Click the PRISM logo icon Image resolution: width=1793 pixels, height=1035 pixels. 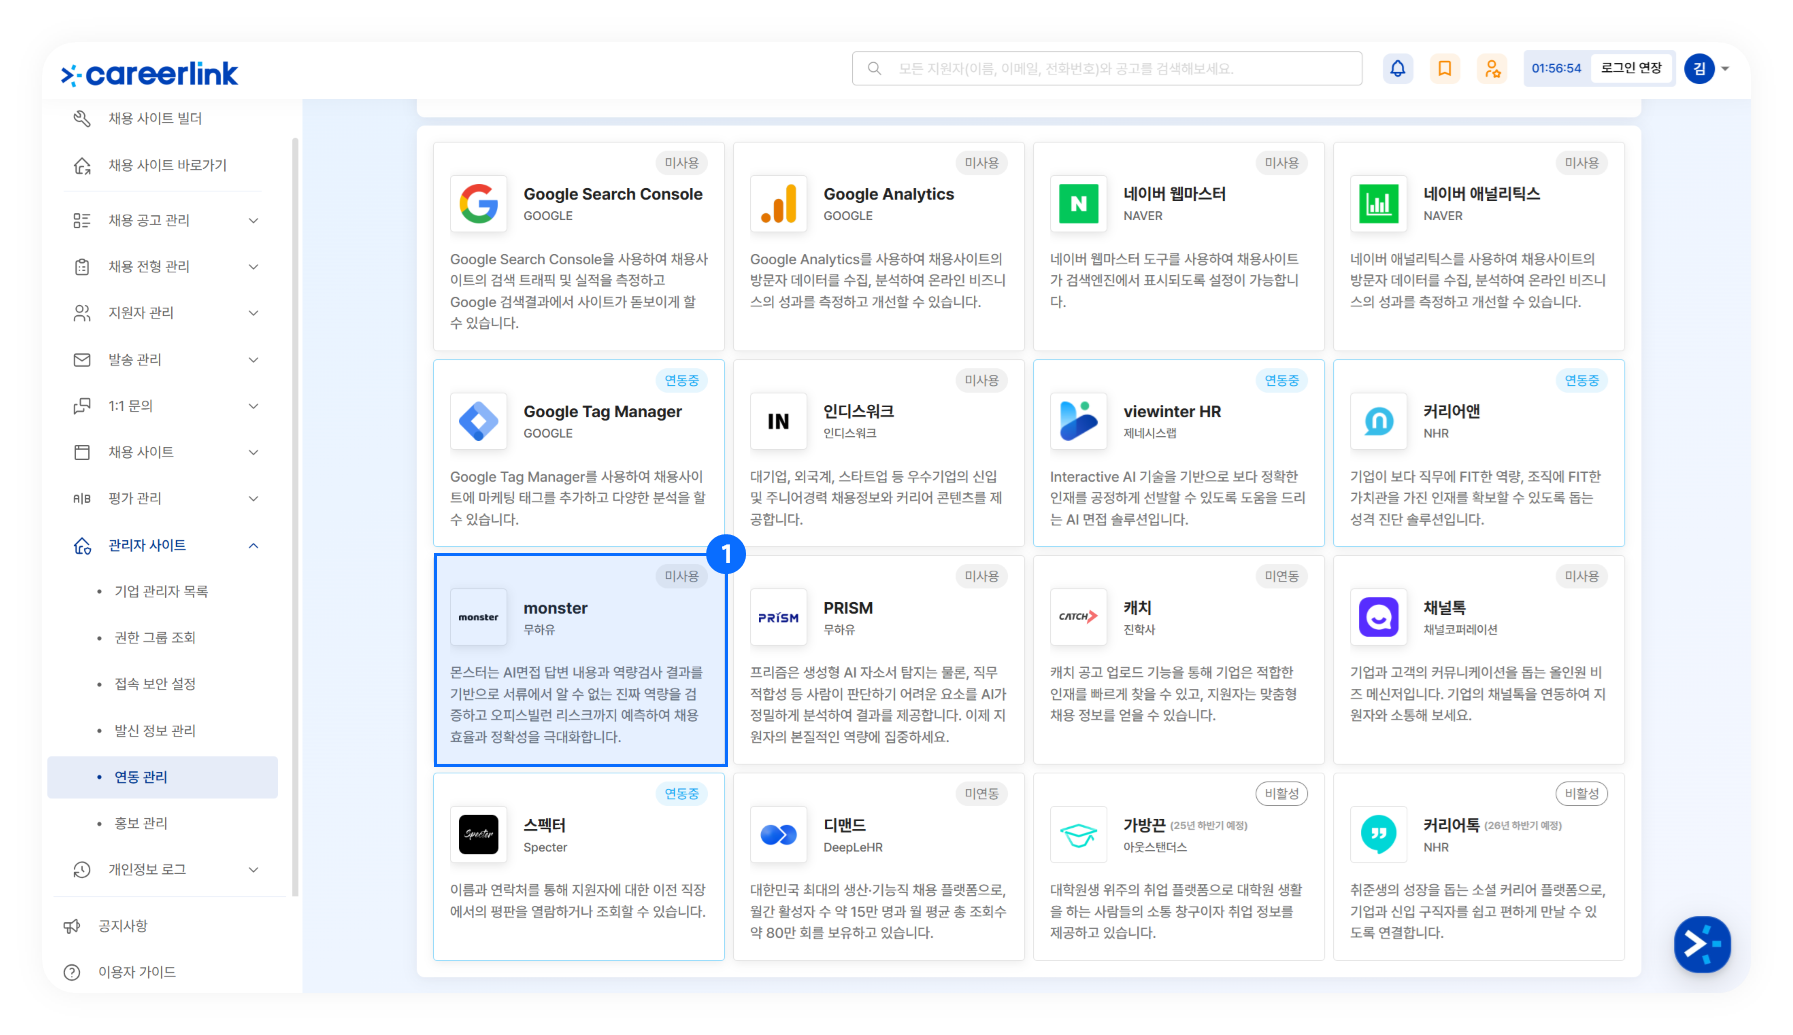[779, 617]
